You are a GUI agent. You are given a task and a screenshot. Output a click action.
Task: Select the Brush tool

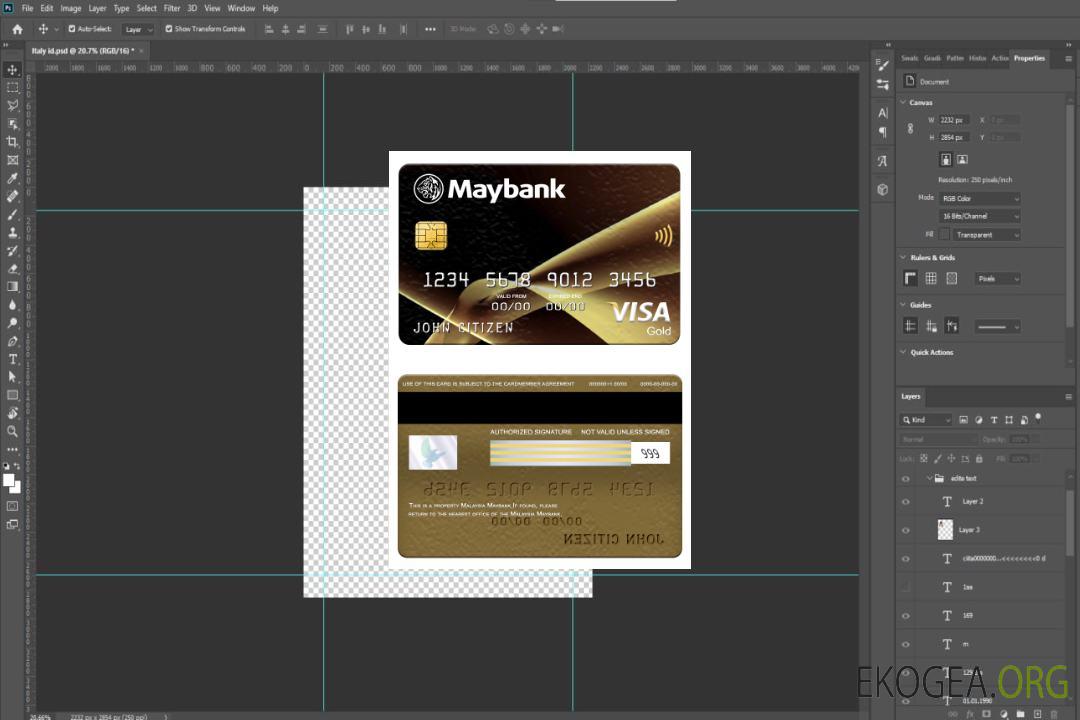[x=12, y=214]
